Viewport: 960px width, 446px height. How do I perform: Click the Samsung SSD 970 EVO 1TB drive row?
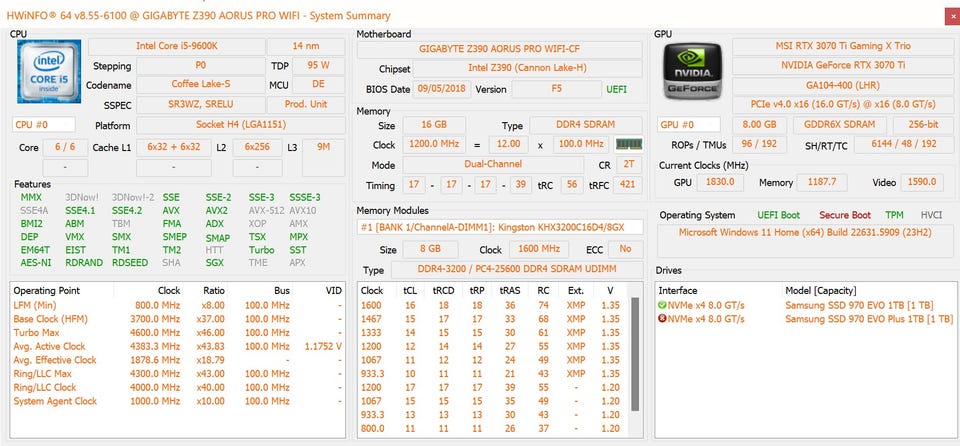pos(804,305)
